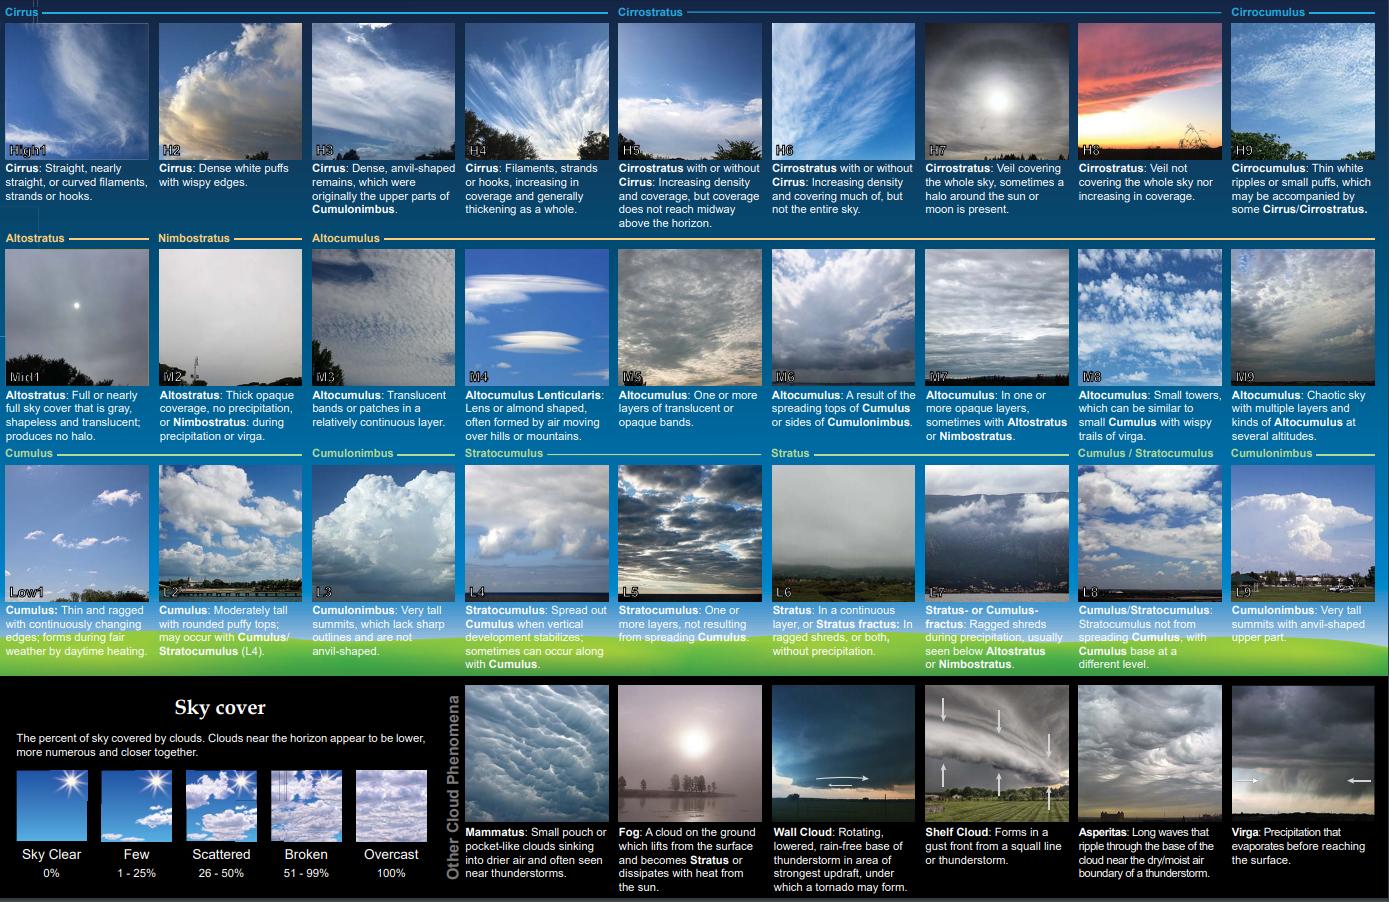Screen dimensions: 1389x902
Task: Click the Sky cover heading
Action: [219, 707]
